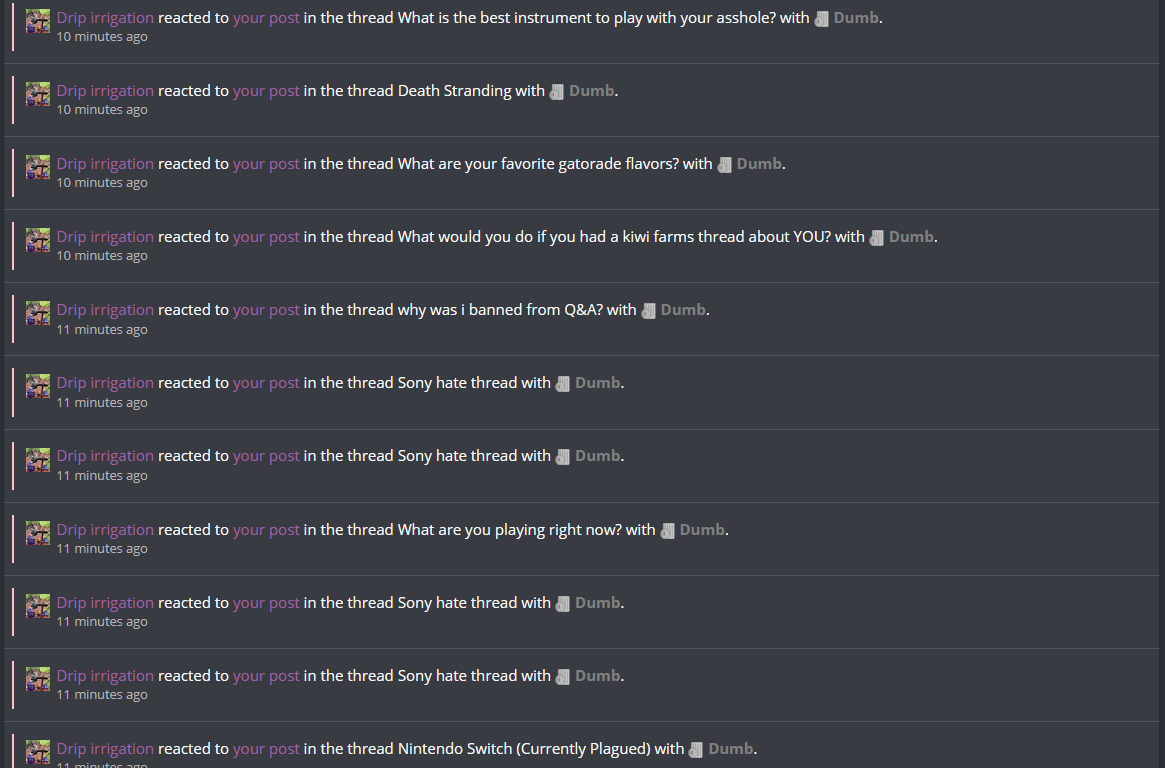The width and height of the screenshot is (1165, 768).
Task: Click Dumb icon in best instrument thread row
Action: pos(821,19)
